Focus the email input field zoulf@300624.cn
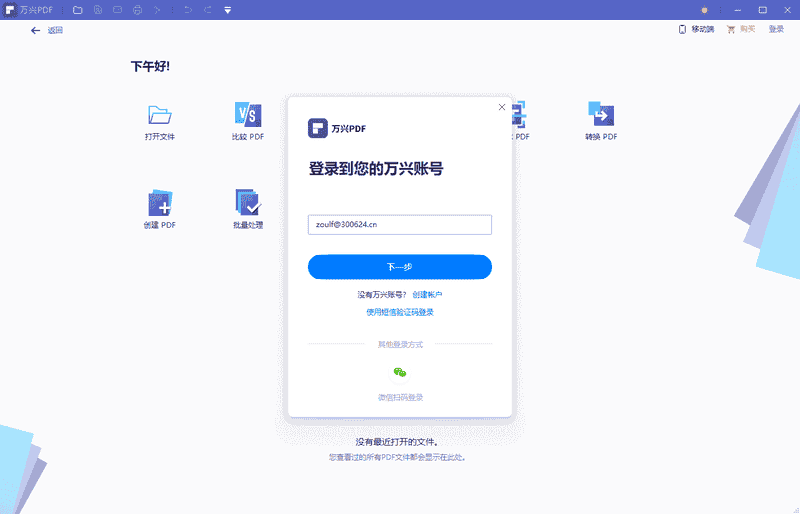800x514 pixels. tap(399, 225)
